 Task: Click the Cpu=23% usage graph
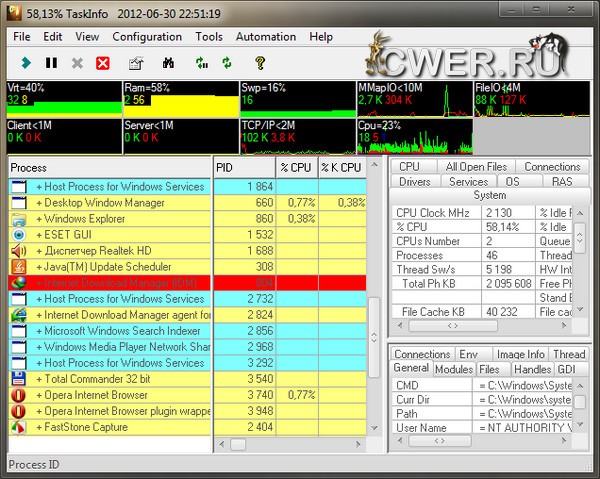coord(412,138)
